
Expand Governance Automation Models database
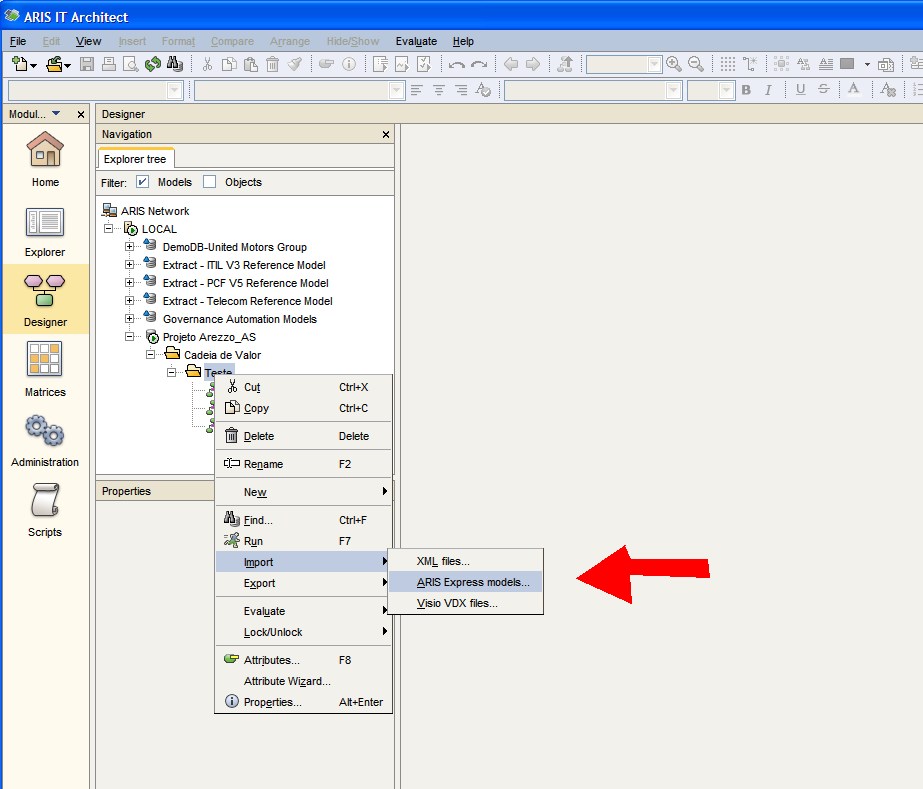click(x=130, y=319)
